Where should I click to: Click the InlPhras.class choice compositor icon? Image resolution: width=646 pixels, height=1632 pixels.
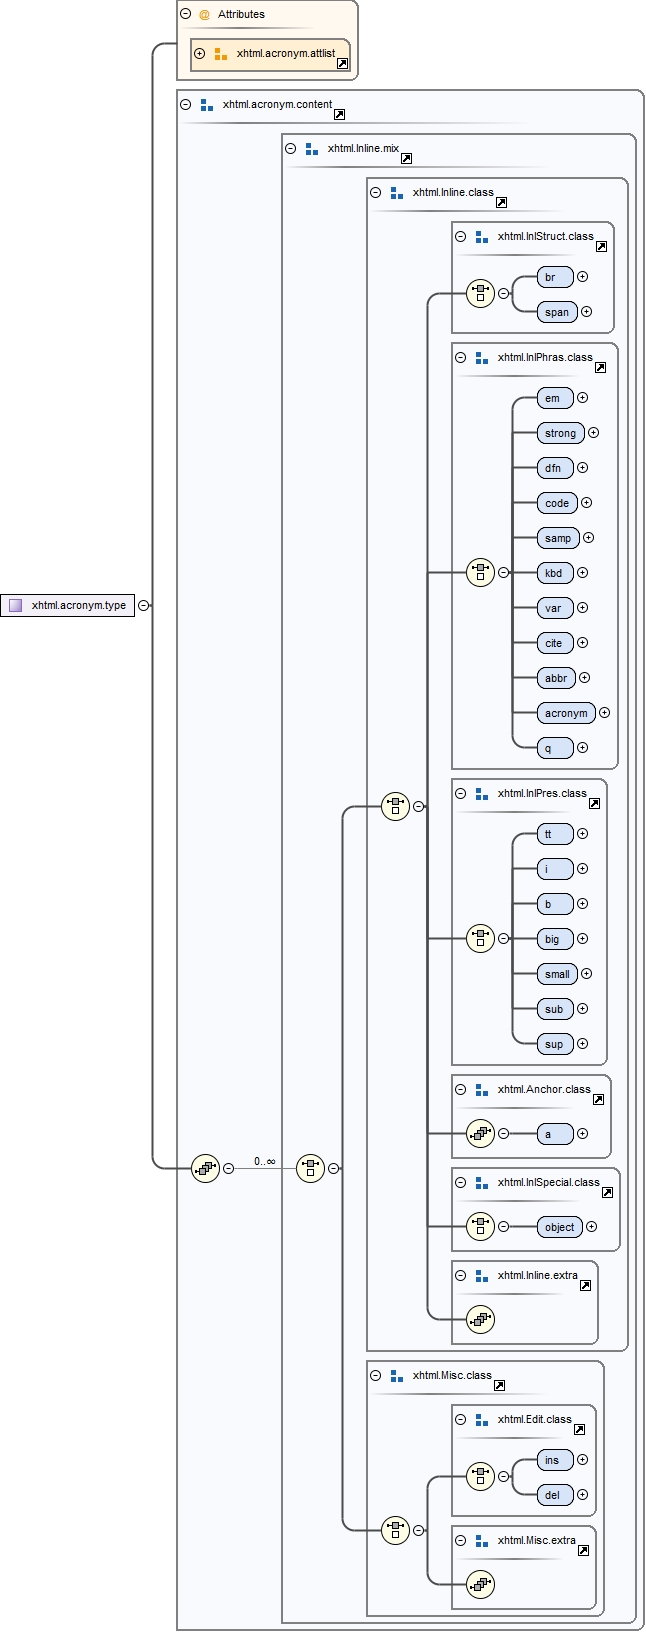(481, 573)
